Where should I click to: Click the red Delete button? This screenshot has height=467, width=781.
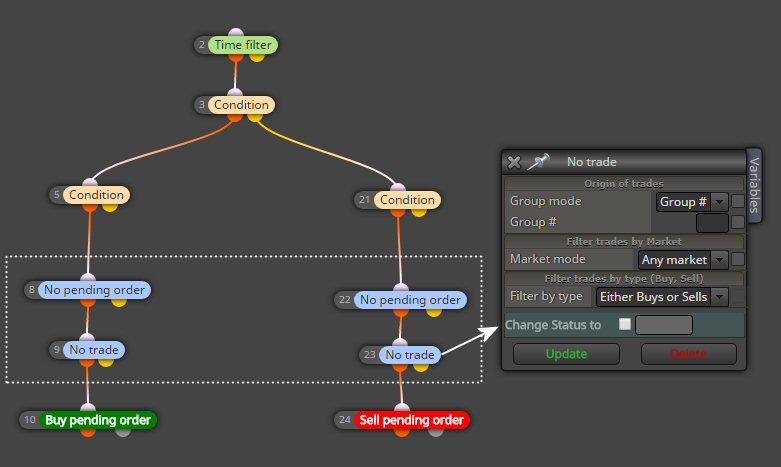[x=688, y=354]
